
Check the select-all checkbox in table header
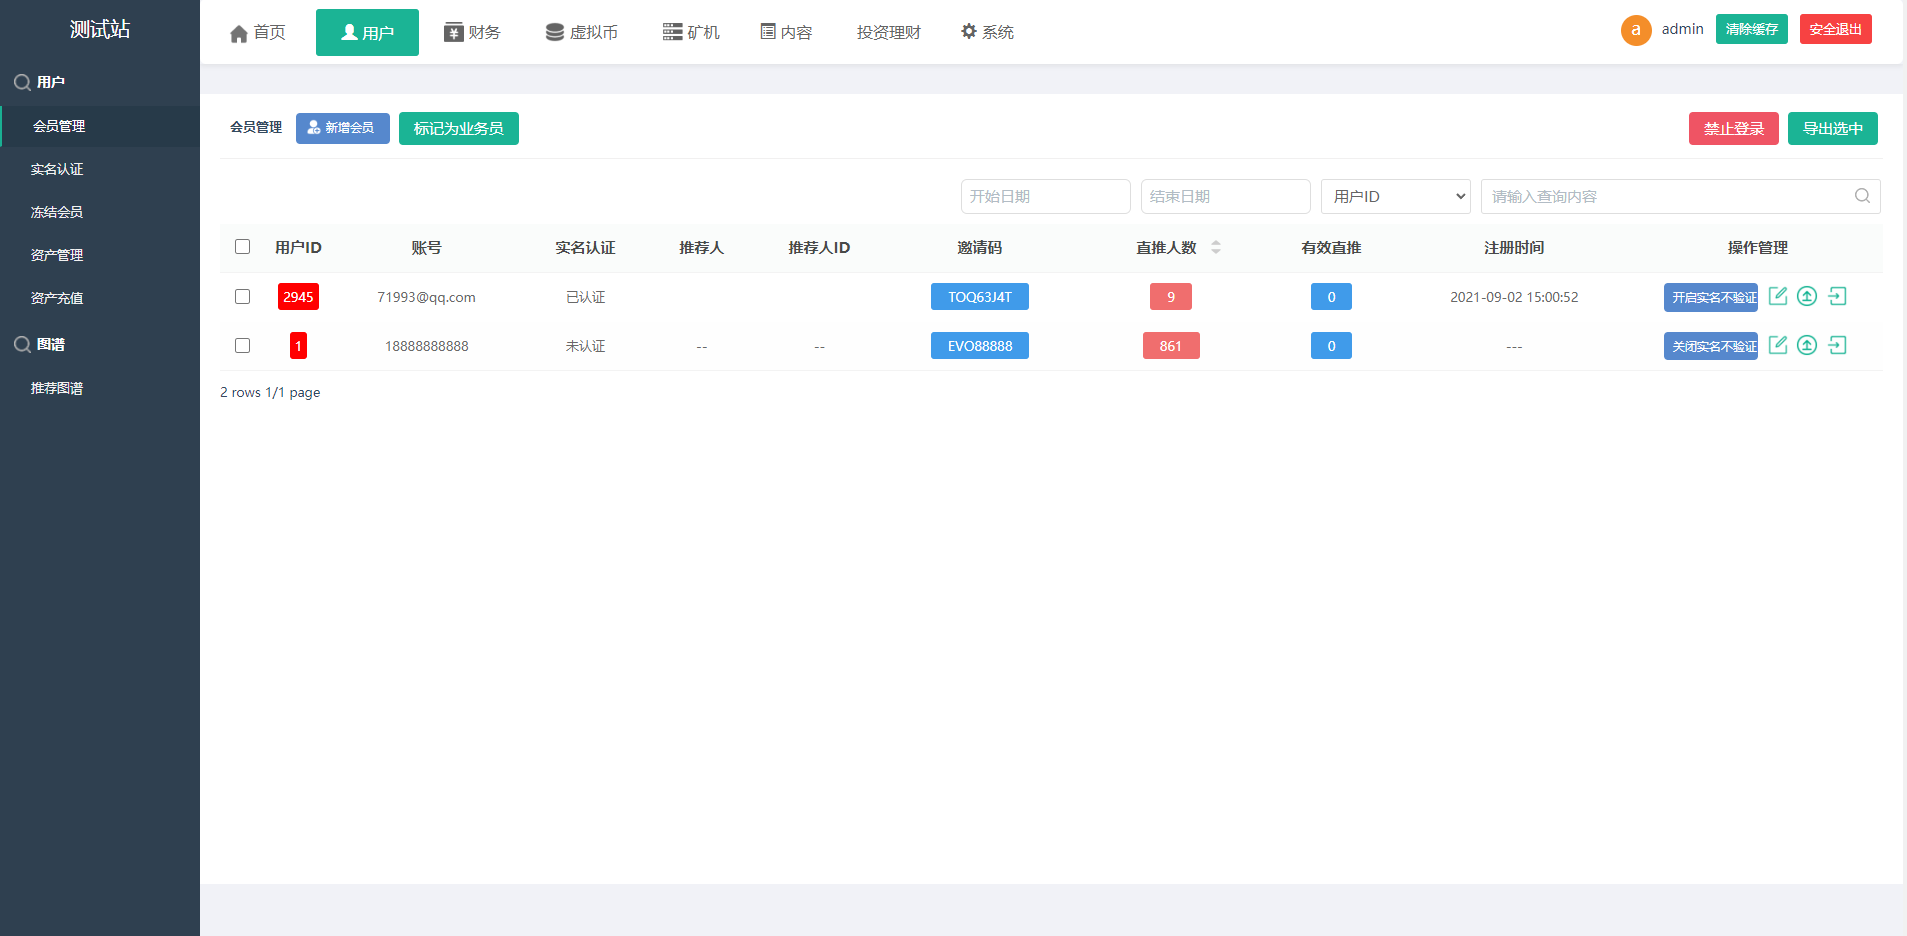[242, 245]
